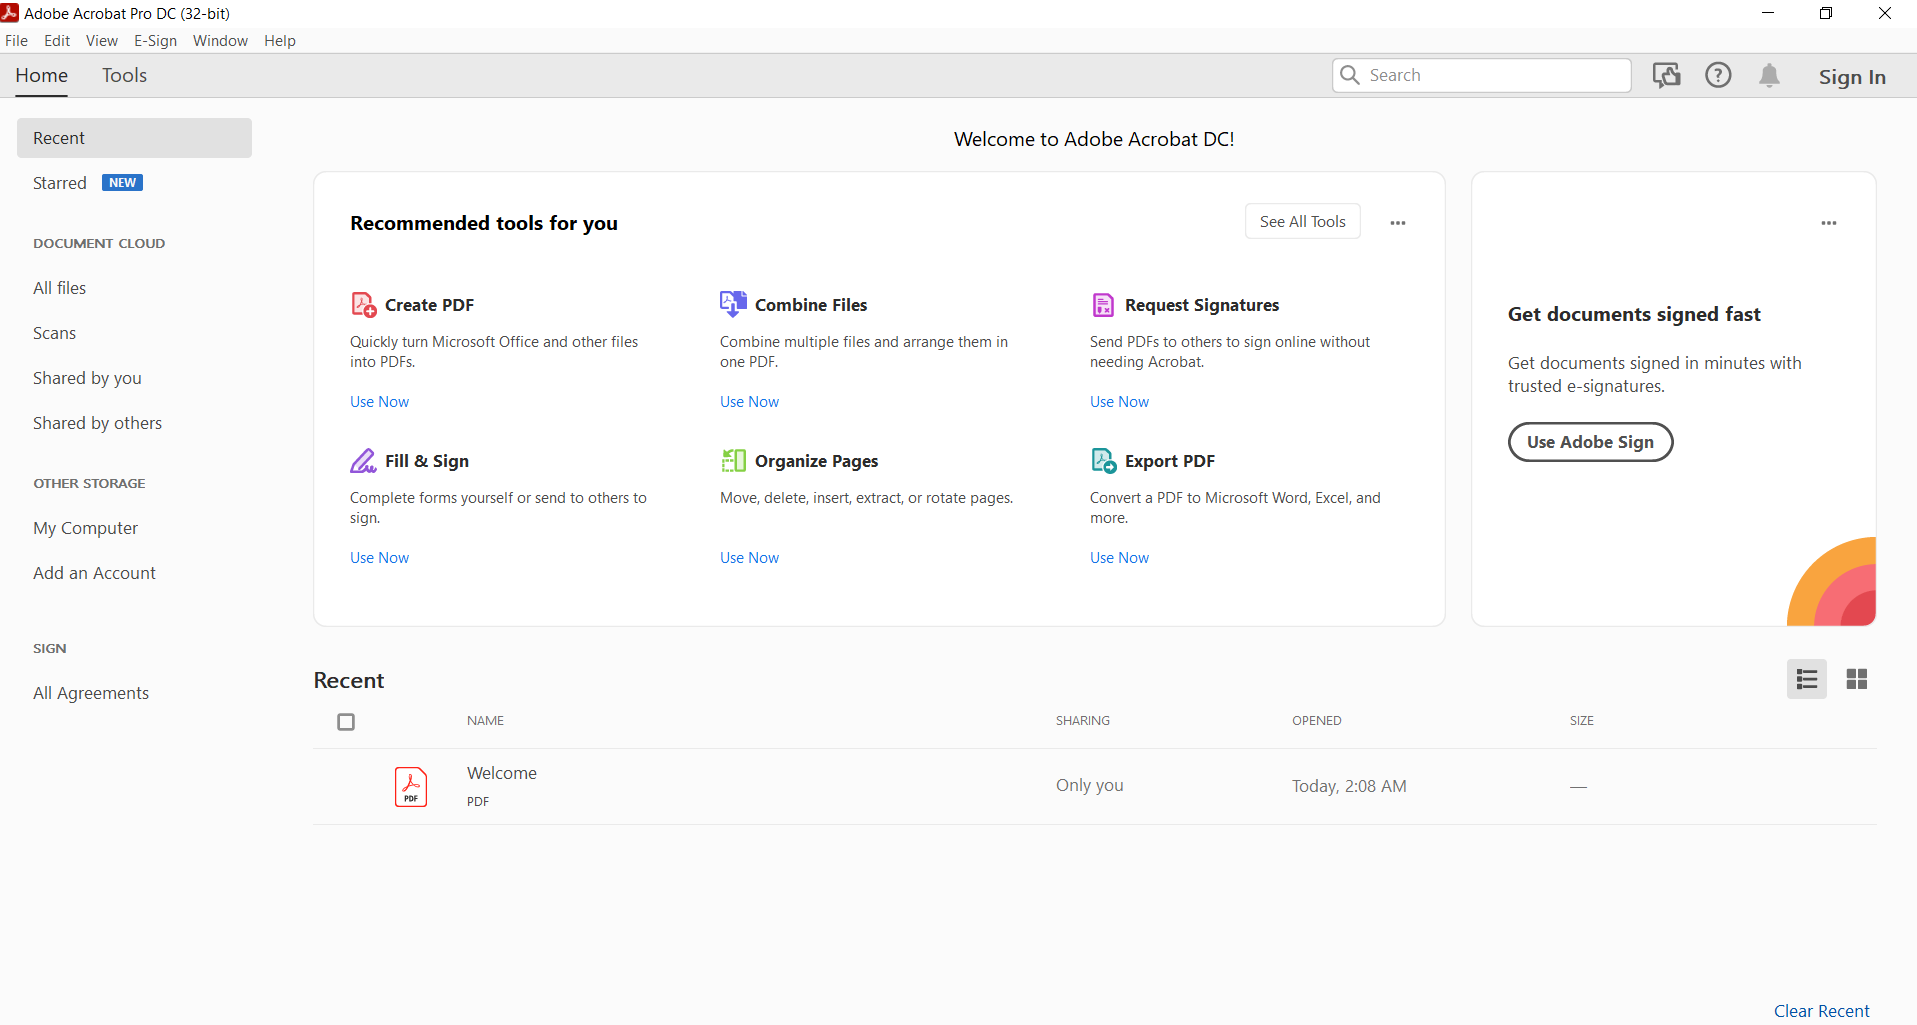Screen dimensions: 1917x1025
Task: Select My Computer in the sidebar
Action: coord(86,528)
